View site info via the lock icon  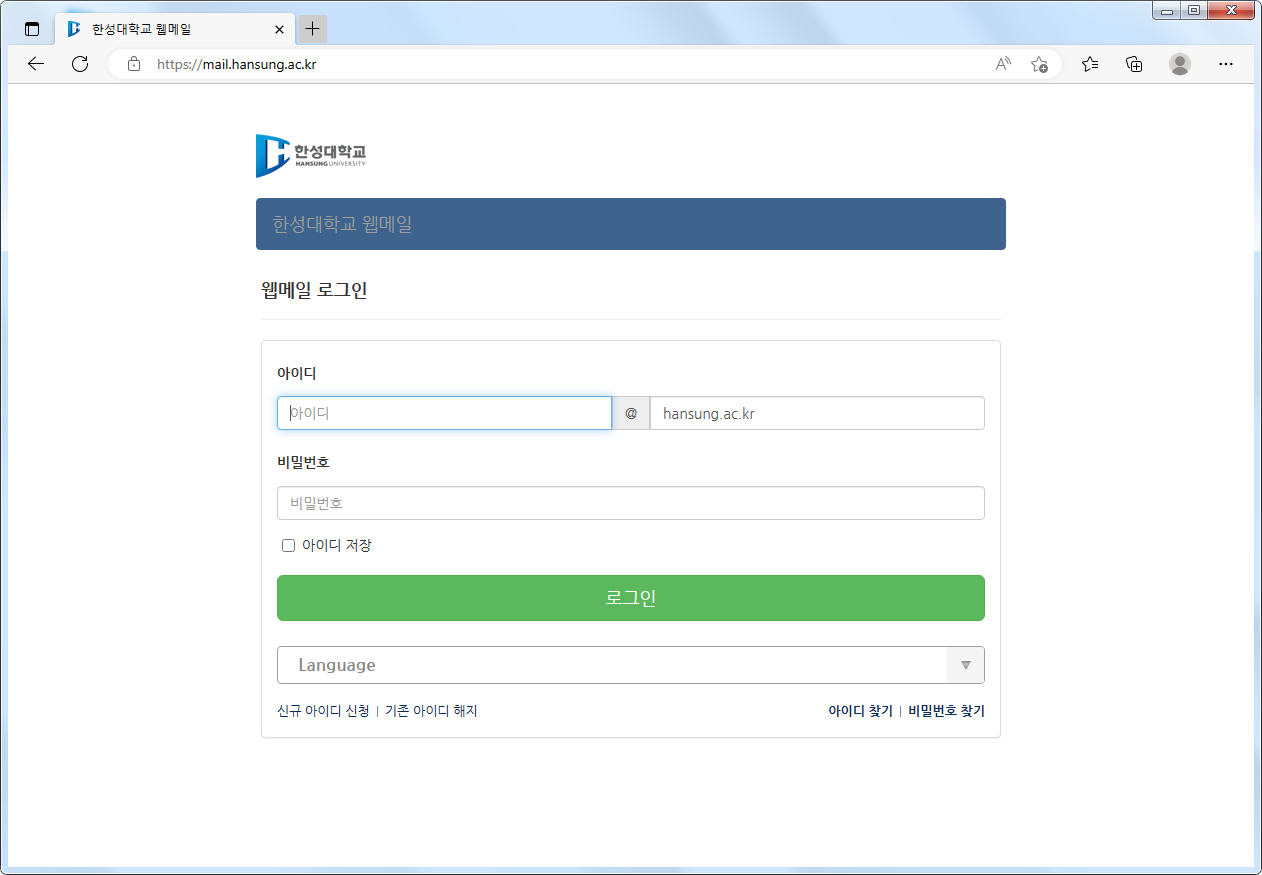tap(134, 64)
